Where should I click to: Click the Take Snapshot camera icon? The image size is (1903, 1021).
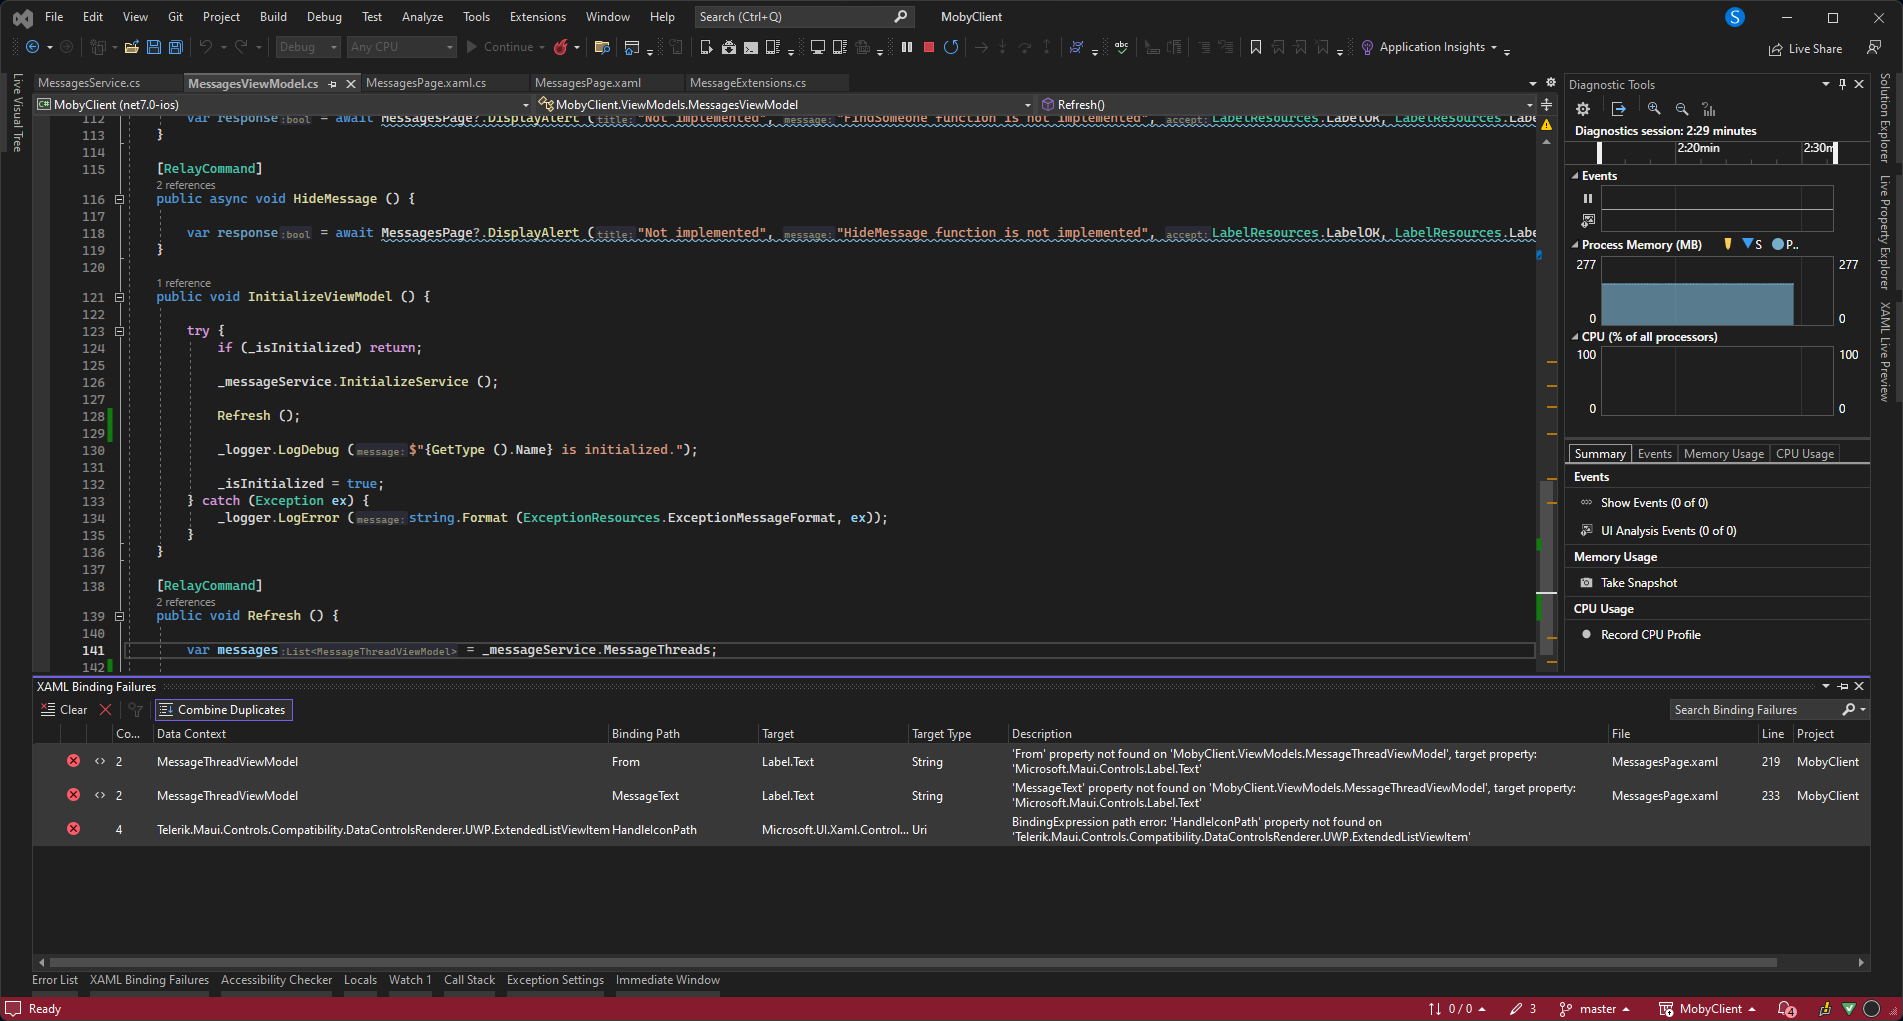pyautogui.click(x=1586, y=583)
